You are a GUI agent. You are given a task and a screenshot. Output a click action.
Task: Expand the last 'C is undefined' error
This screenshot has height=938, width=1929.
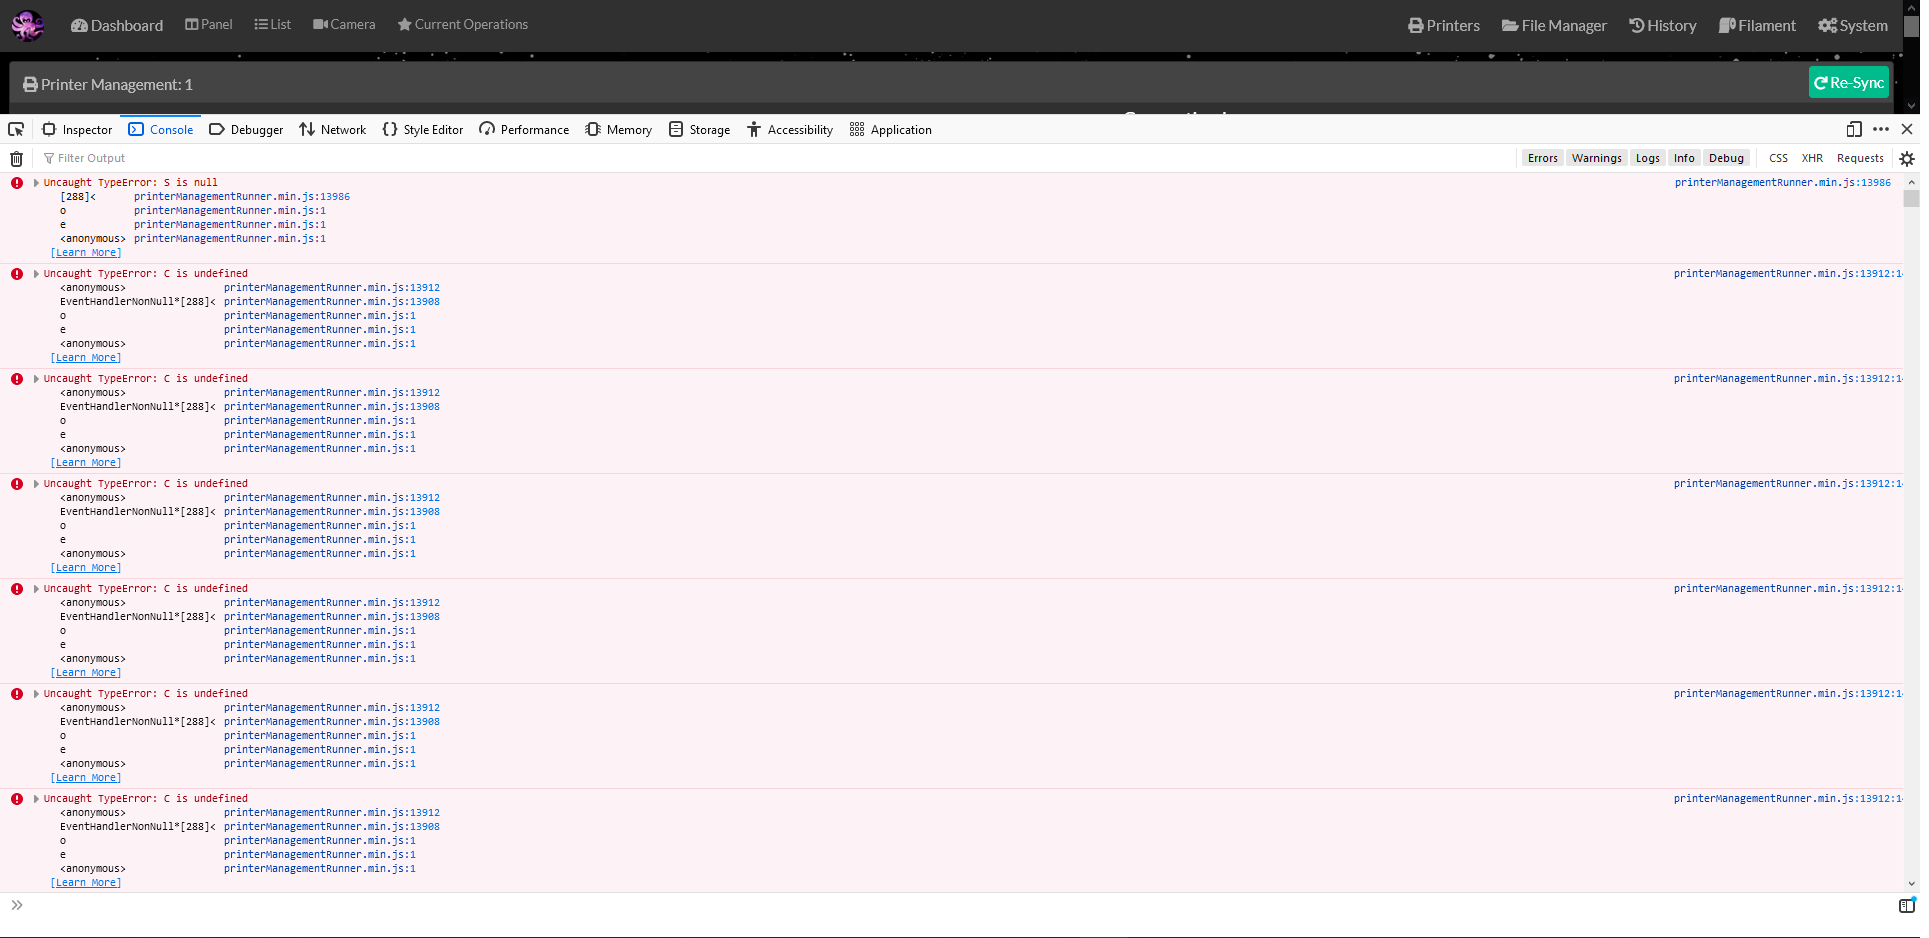pos(36,798)
